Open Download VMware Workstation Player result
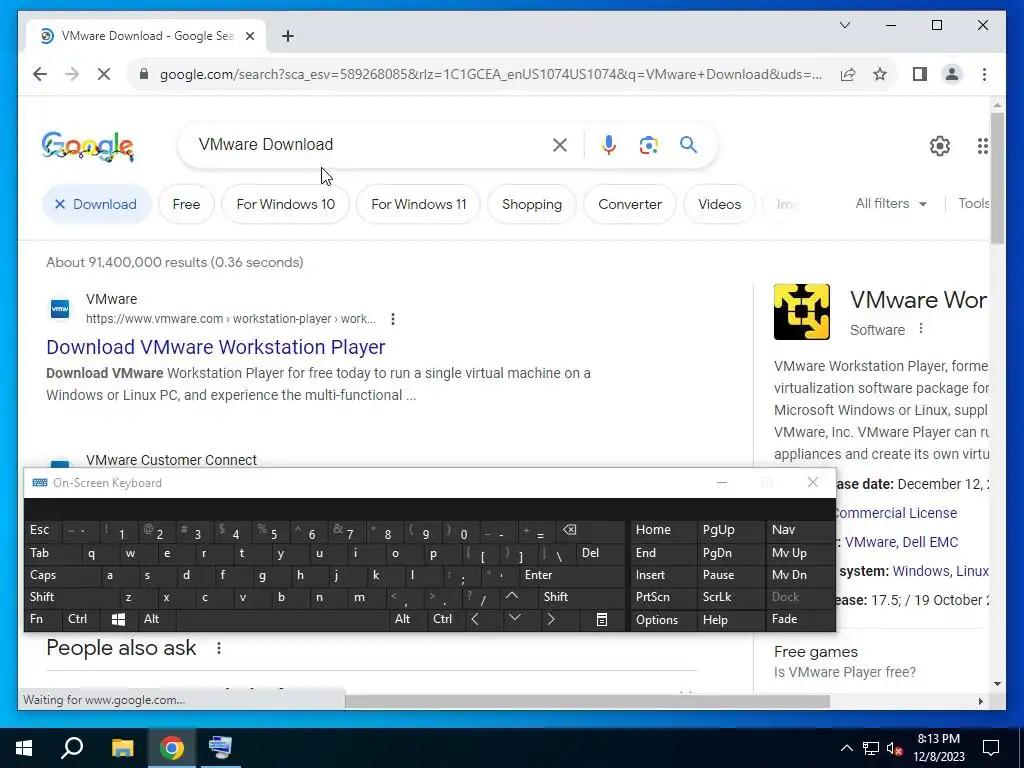Viewport: 1024px width, 768px height. point(216,347)
